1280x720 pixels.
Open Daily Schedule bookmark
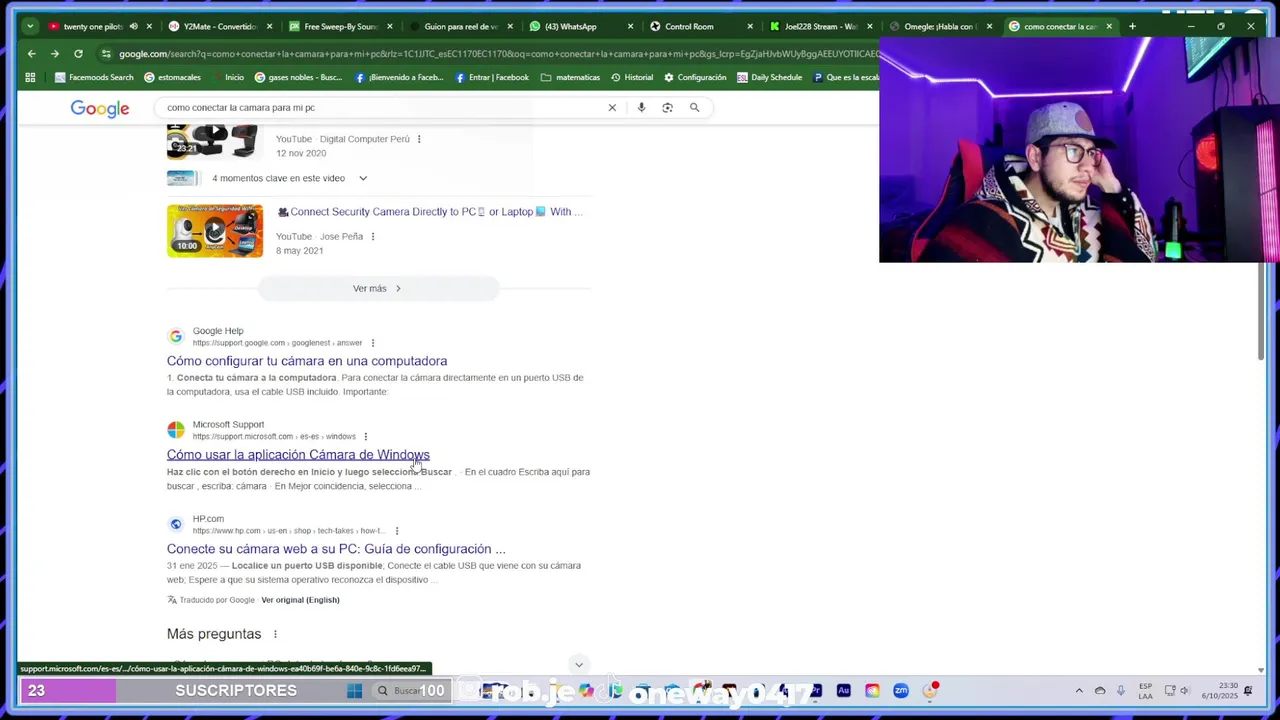click(769, 77)
